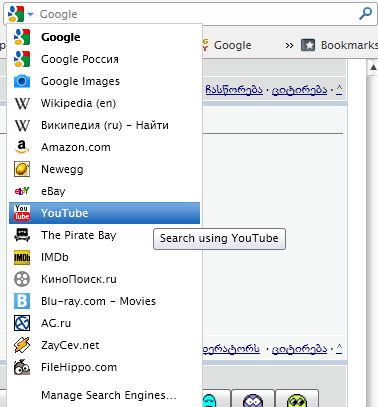Viewport: 378px width, 407px height.
Task: Open the search engine dropdown arrow
Action: (x=30, y=14)
